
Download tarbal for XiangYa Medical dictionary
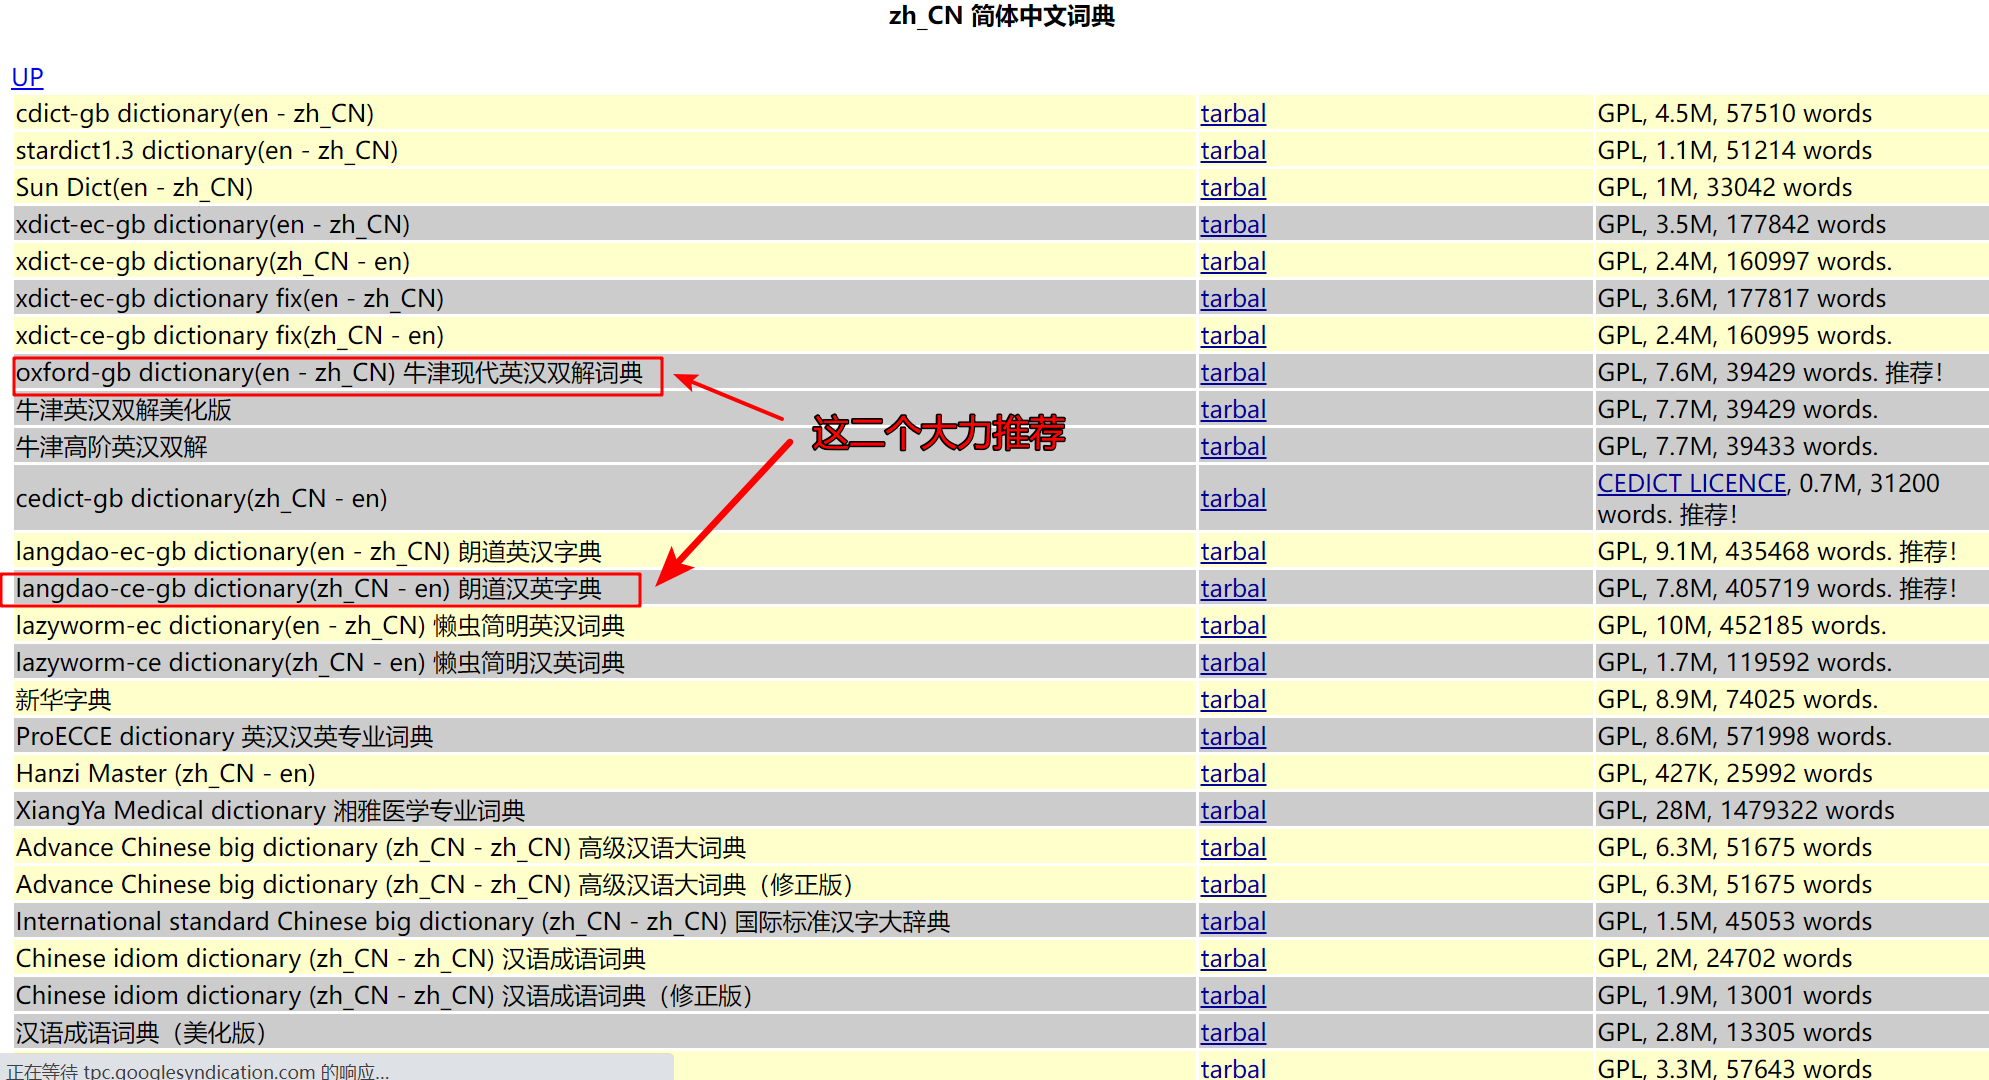1232,811
